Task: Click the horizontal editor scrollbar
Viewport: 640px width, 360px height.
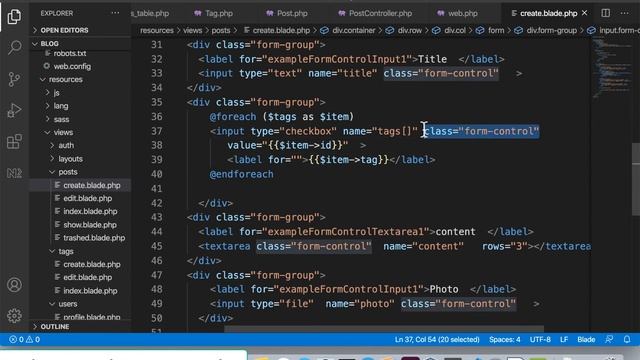Action: point(384,329)
